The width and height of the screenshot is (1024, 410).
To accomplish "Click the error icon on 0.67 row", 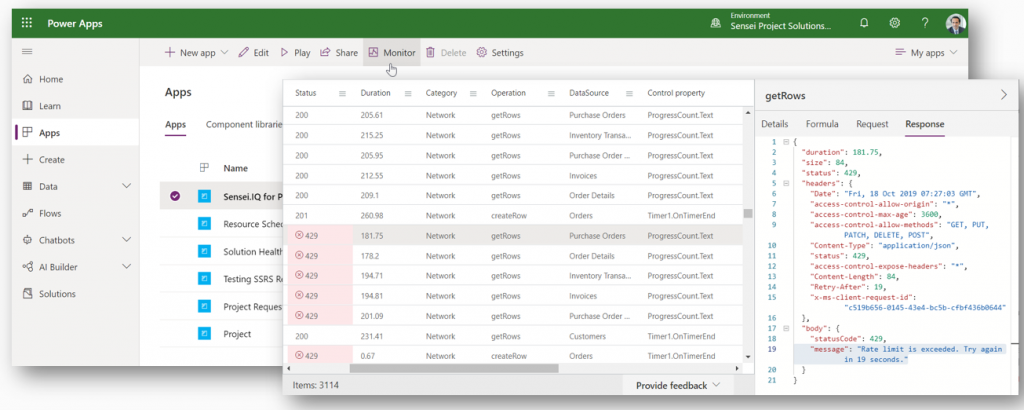I will click(299, 355).
